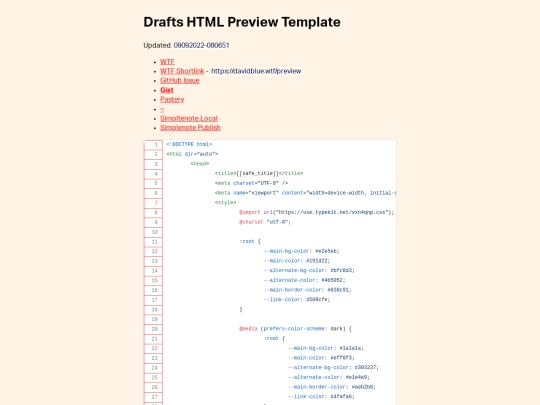The image size is (540, 405).
Task: Click --main-border-color: #838c91 line
Action: click(308, 290)
